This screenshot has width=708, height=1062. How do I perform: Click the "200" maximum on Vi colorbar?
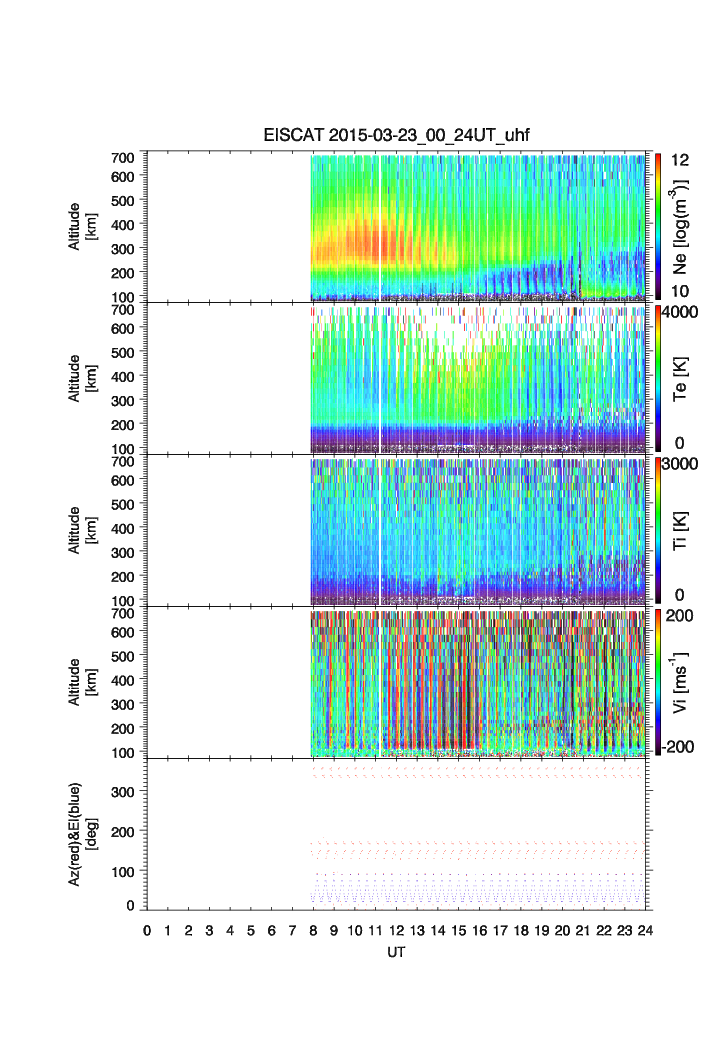point(680,615)
